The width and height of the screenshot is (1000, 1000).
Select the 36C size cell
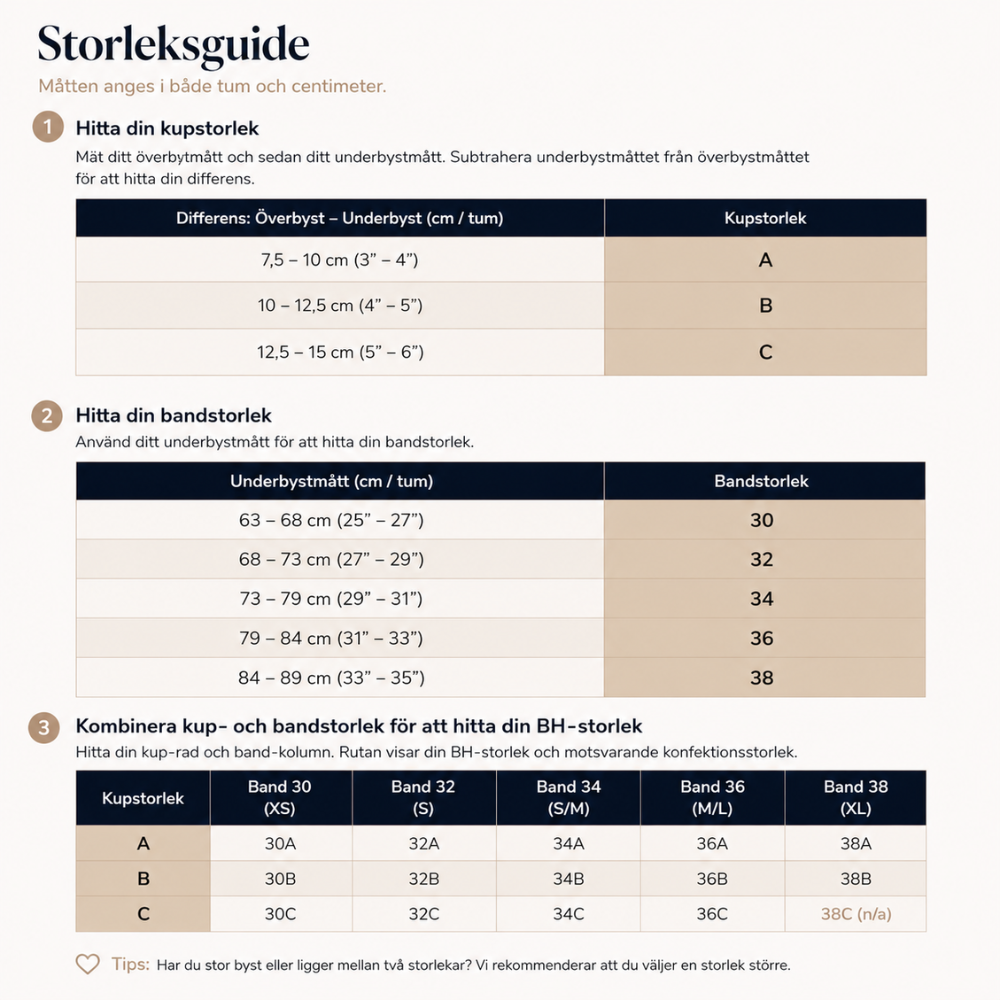click(x=712, y=914)
